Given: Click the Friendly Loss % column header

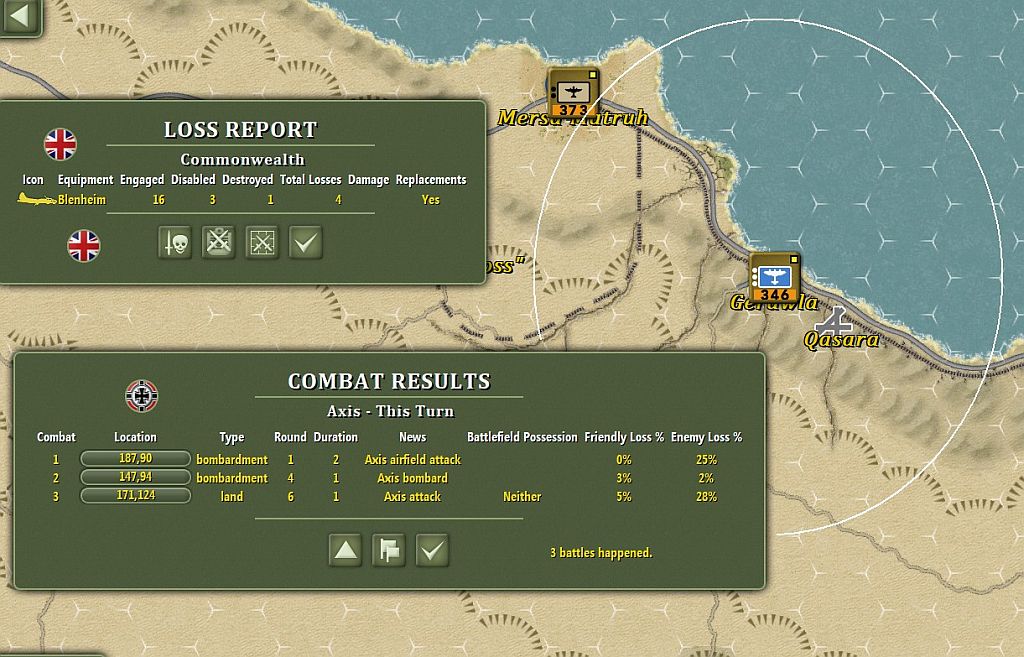Looking at the screenshot, I should point(624,437).
